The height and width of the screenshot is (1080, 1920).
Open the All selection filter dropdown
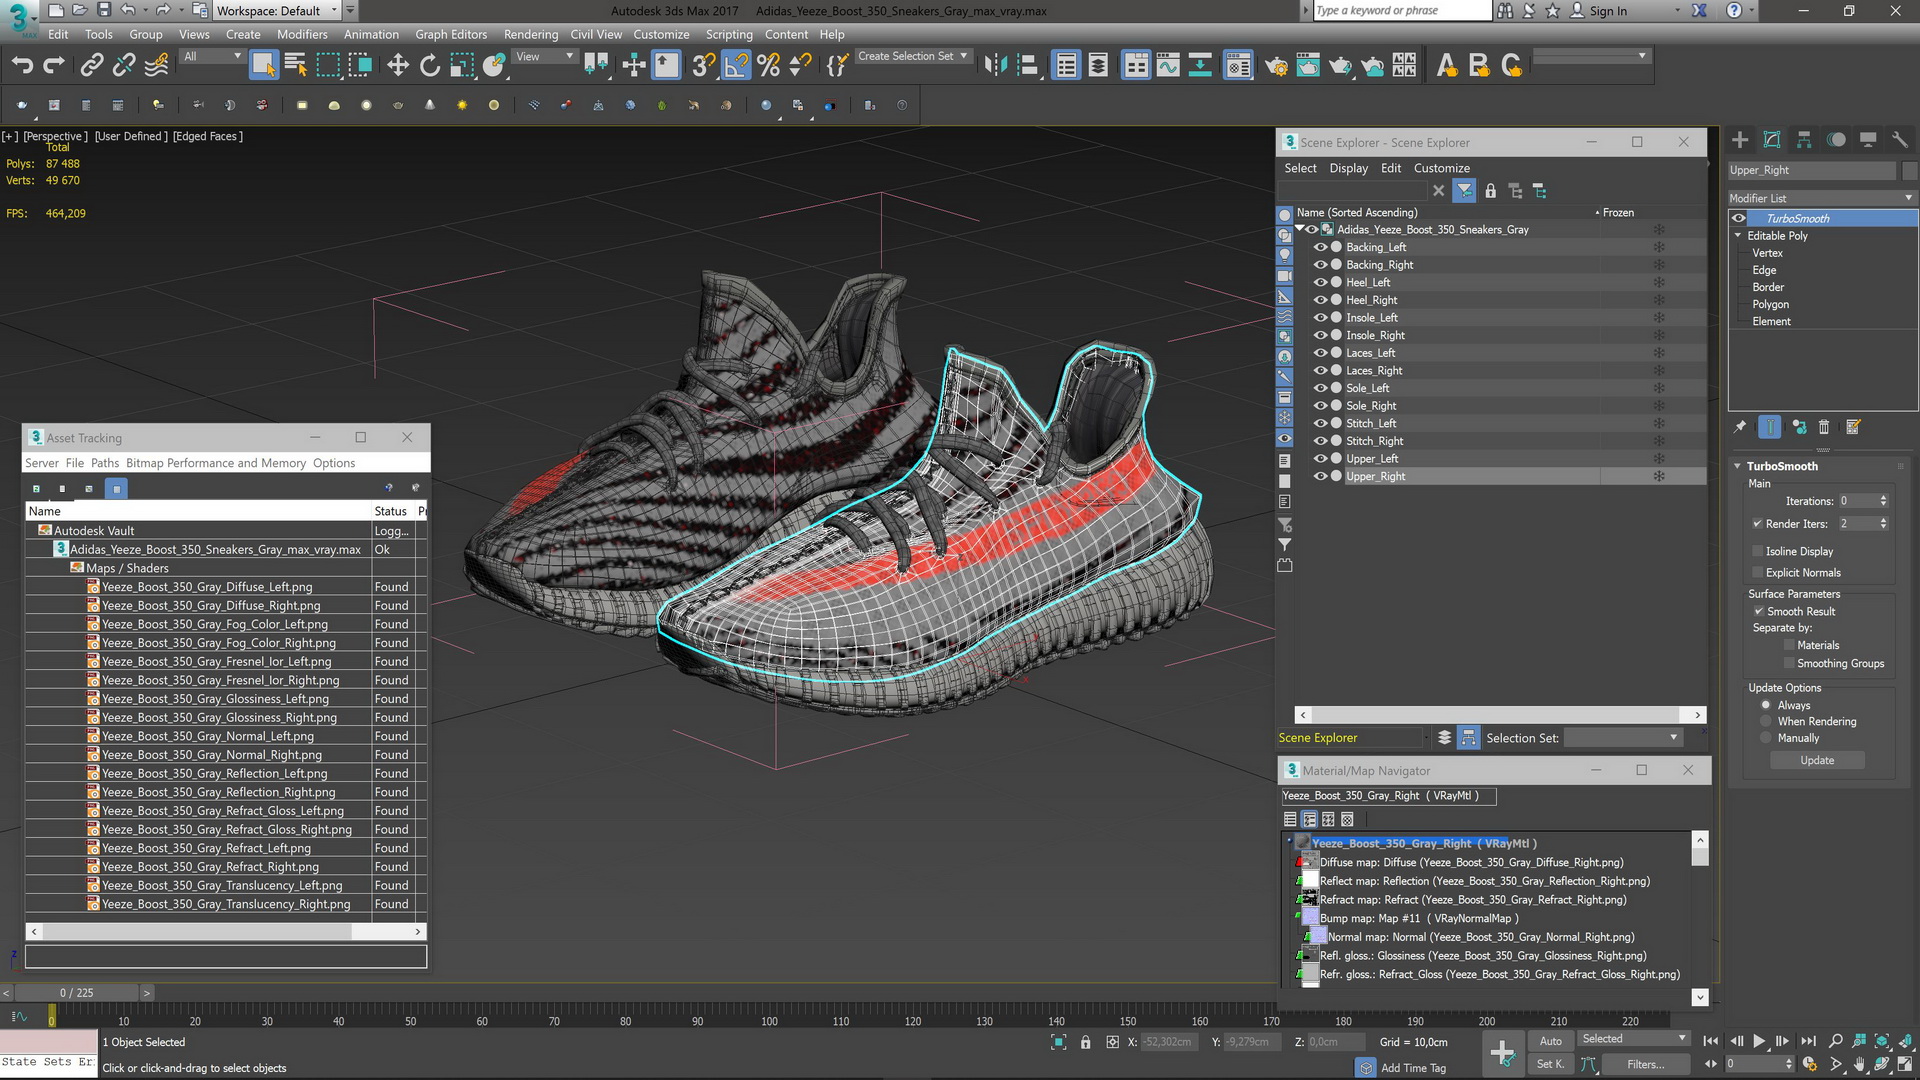click(x=212, y=57)
